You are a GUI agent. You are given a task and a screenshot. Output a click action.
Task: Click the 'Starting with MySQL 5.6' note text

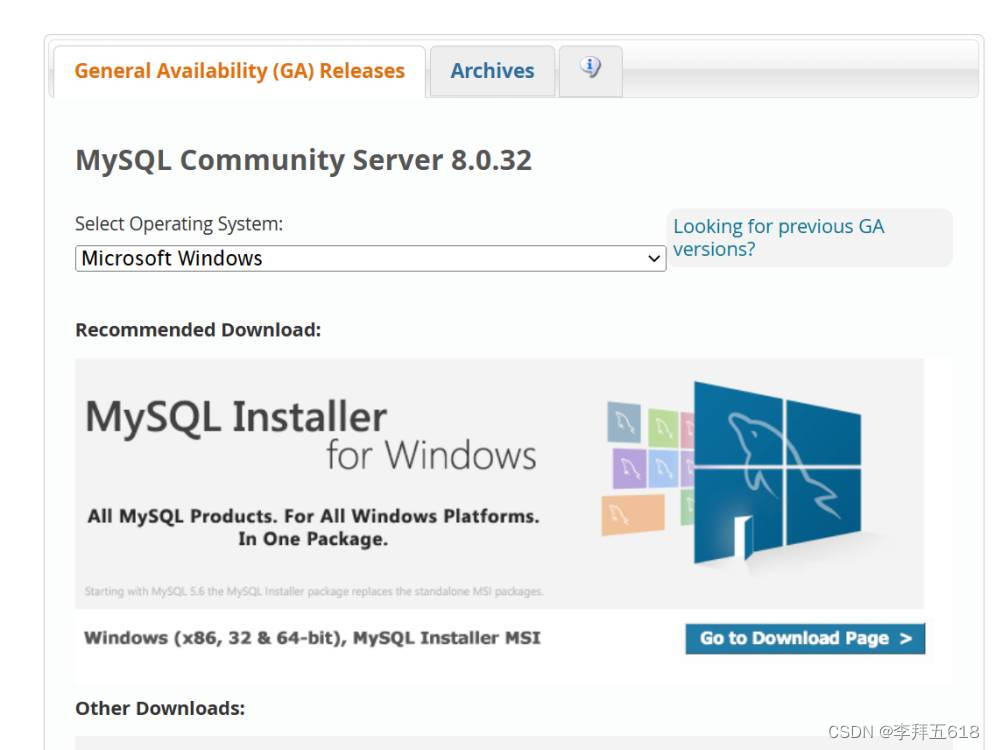pos(314,591)
